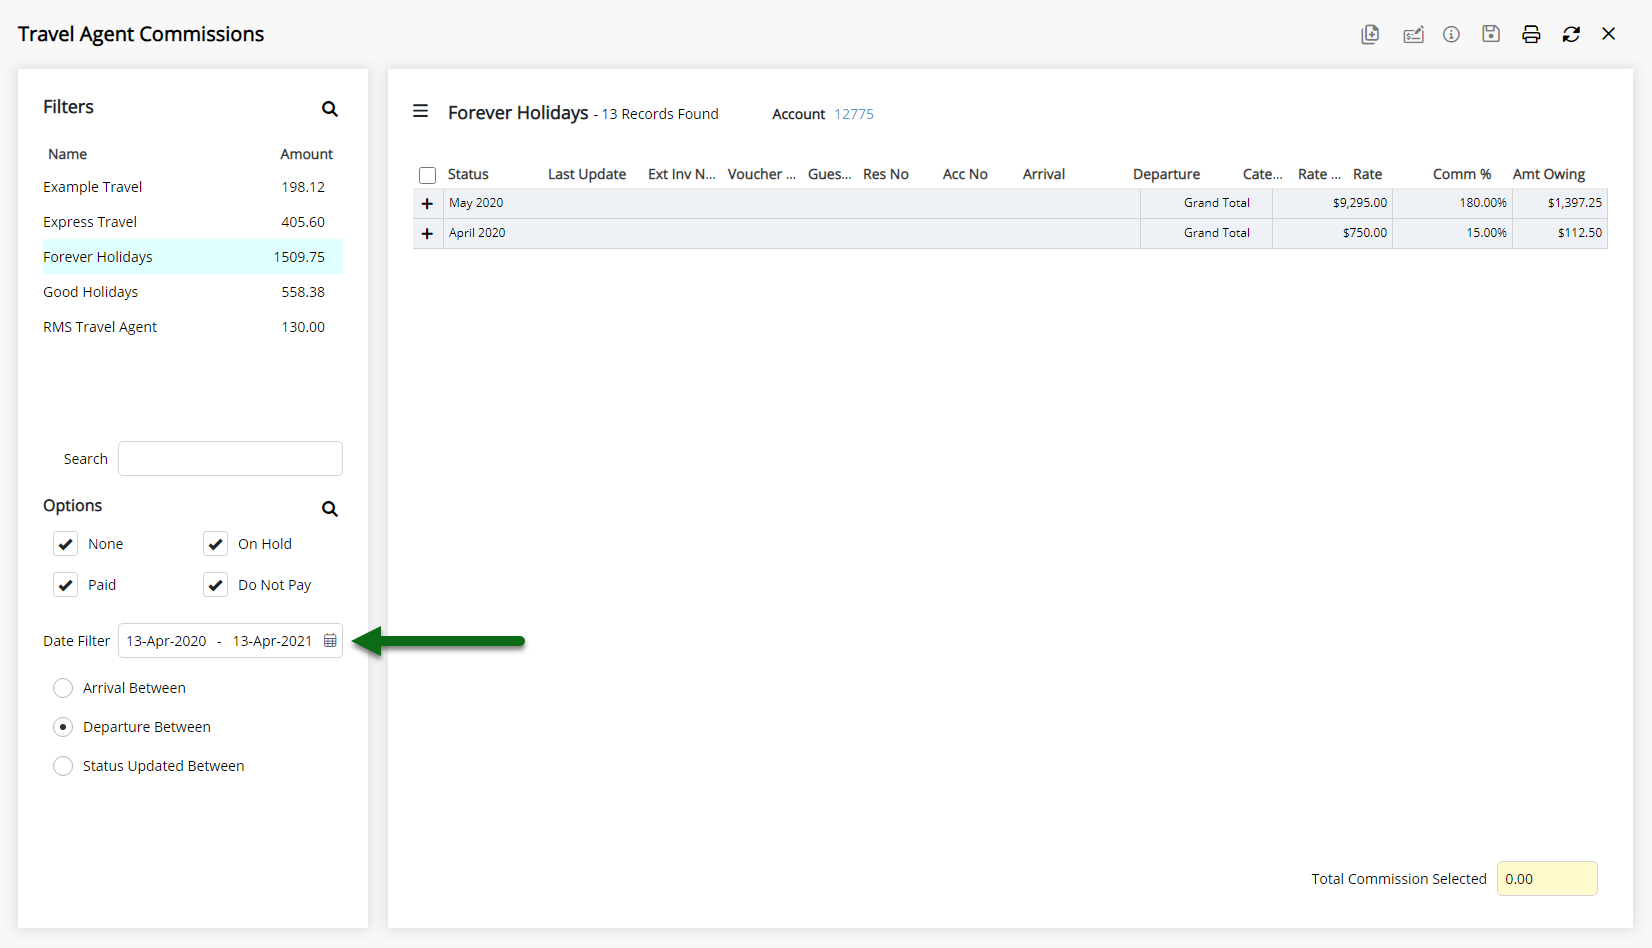Open account number 12775 link
Image resolution: width=1652 pixels, height=948 pixels.
[x=854, y=114]
